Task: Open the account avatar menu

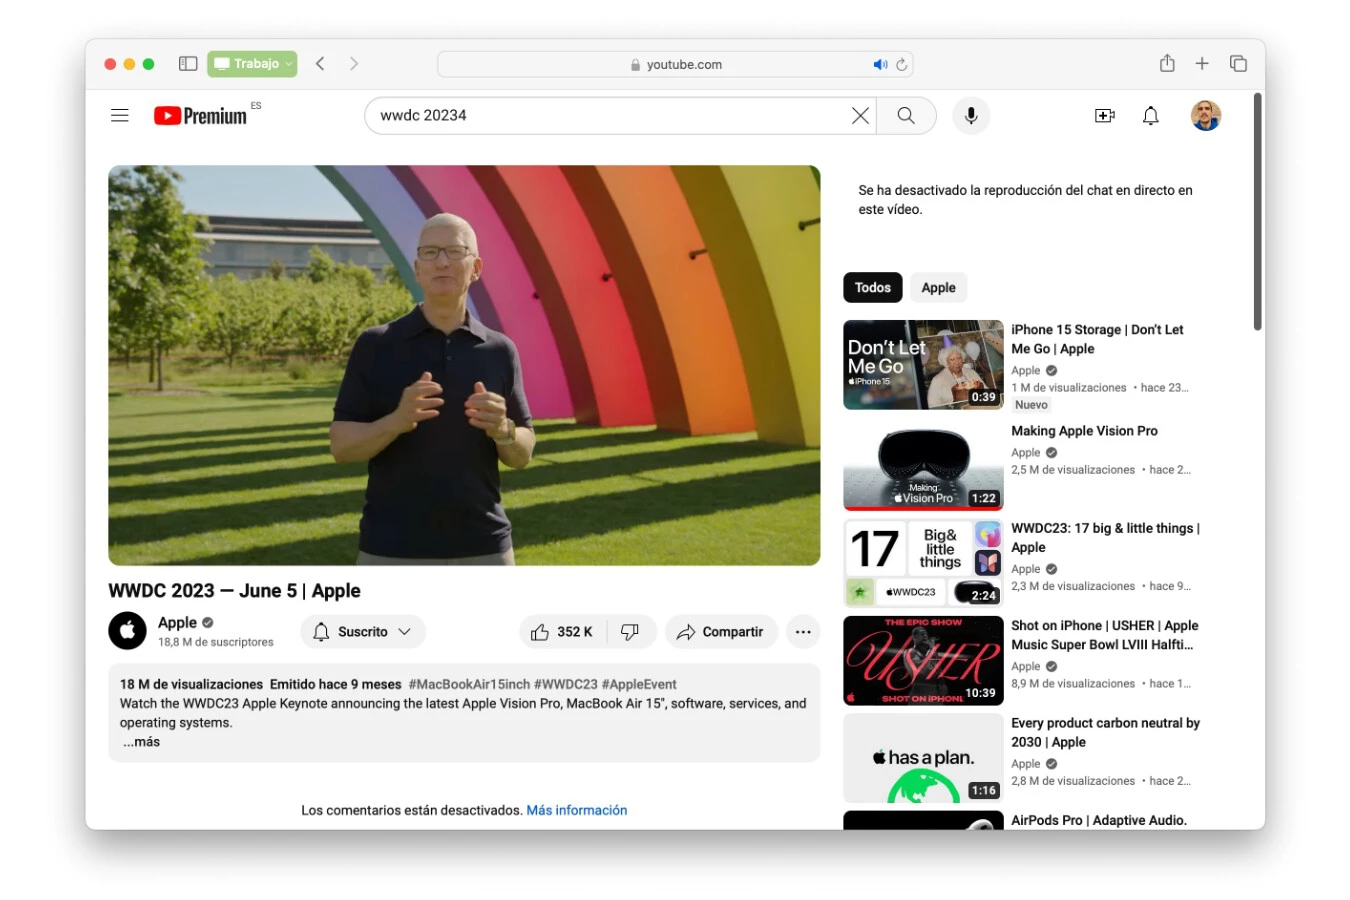Action: pos(1206,116)
